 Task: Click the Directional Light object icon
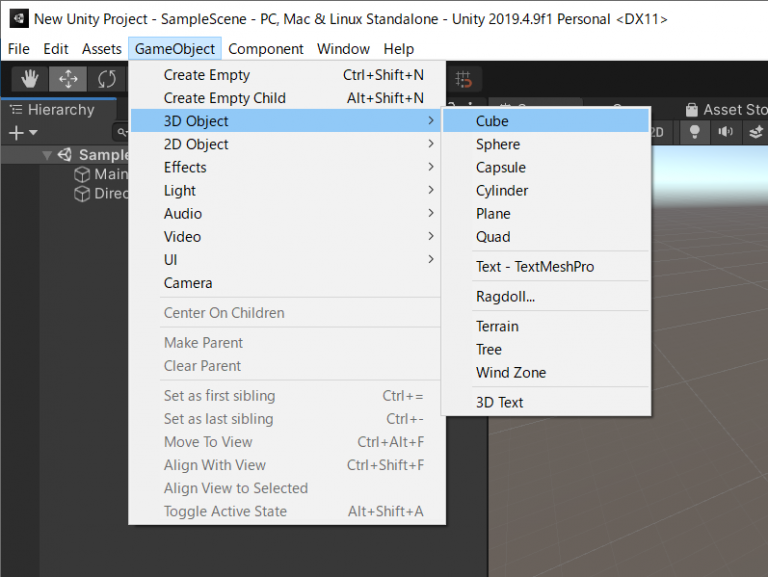pyautogui.click(x=83, y=194)
